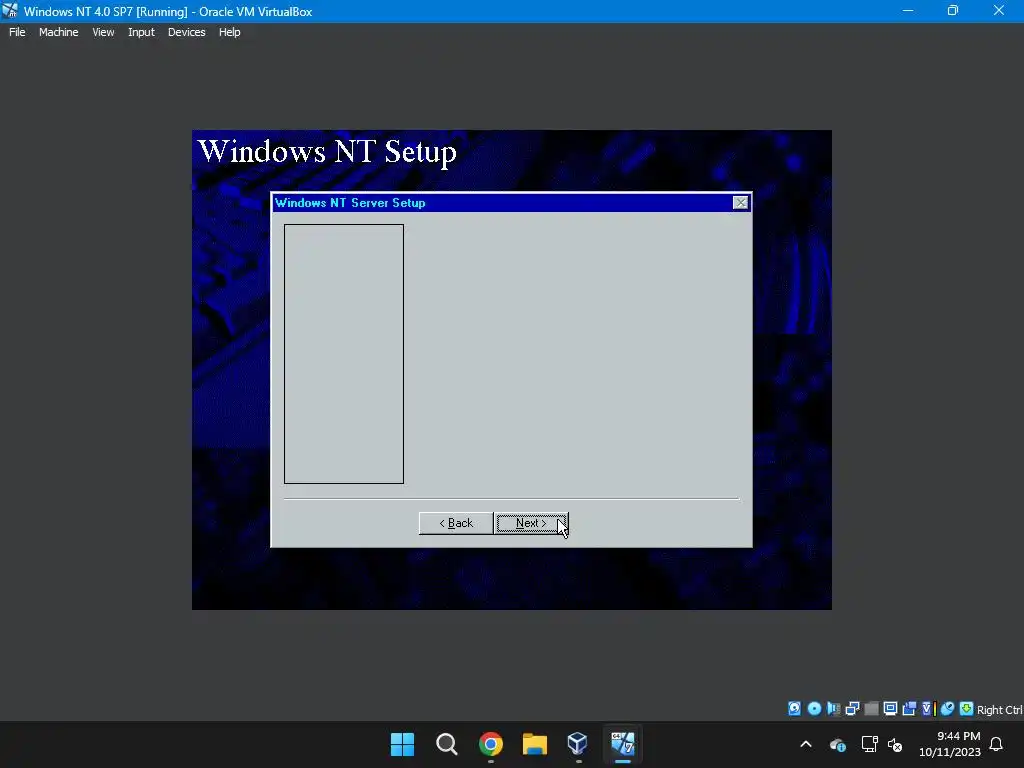Open the View menu
Screen dimensions: 1024x768
coord(103,32)
